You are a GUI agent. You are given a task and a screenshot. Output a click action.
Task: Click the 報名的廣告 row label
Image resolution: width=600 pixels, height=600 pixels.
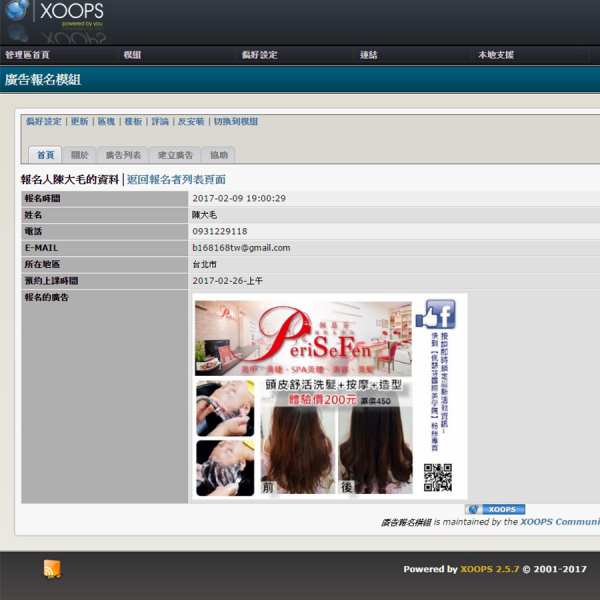coord(47,297)
